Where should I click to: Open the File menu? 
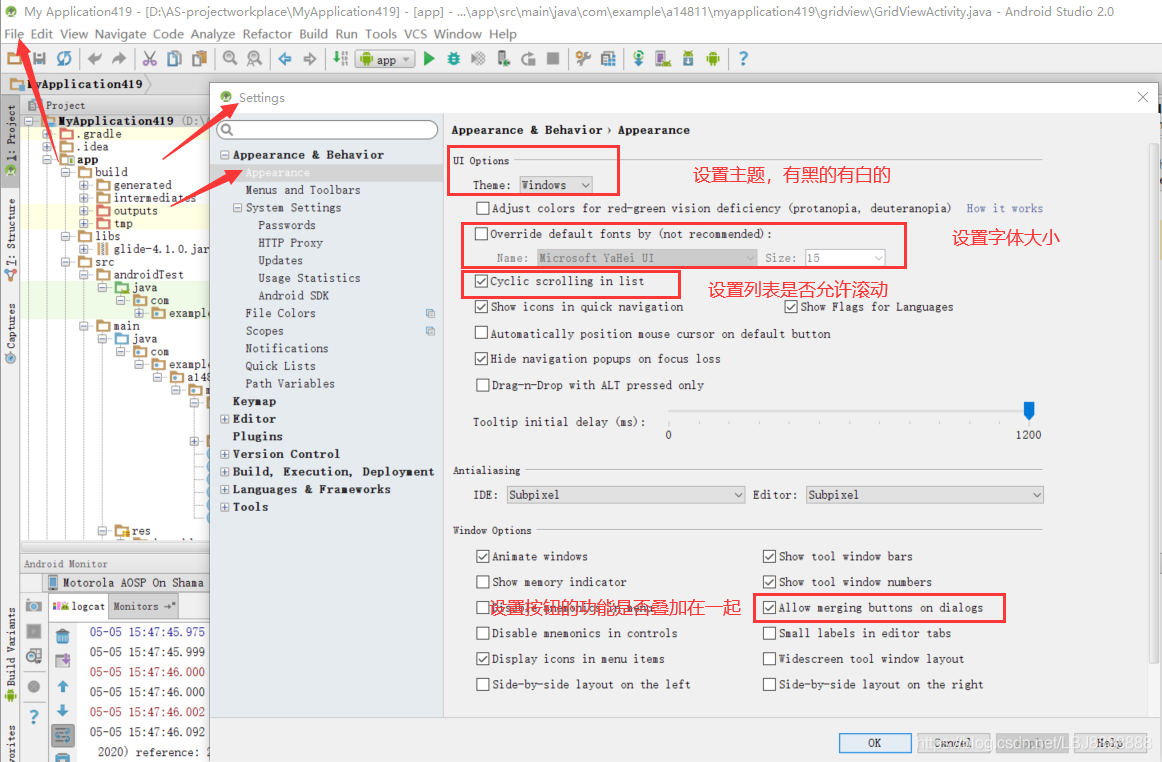14,34
